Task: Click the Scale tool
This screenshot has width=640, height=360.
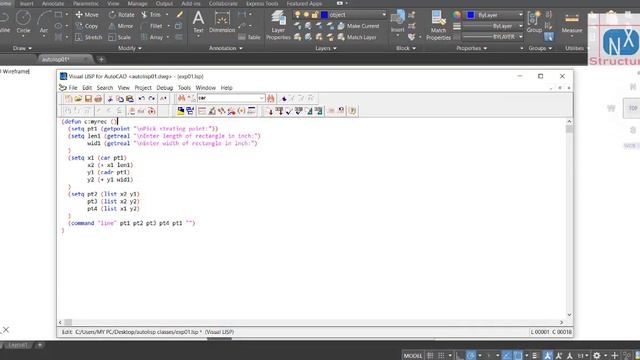Action: click(x=120, y=37)
